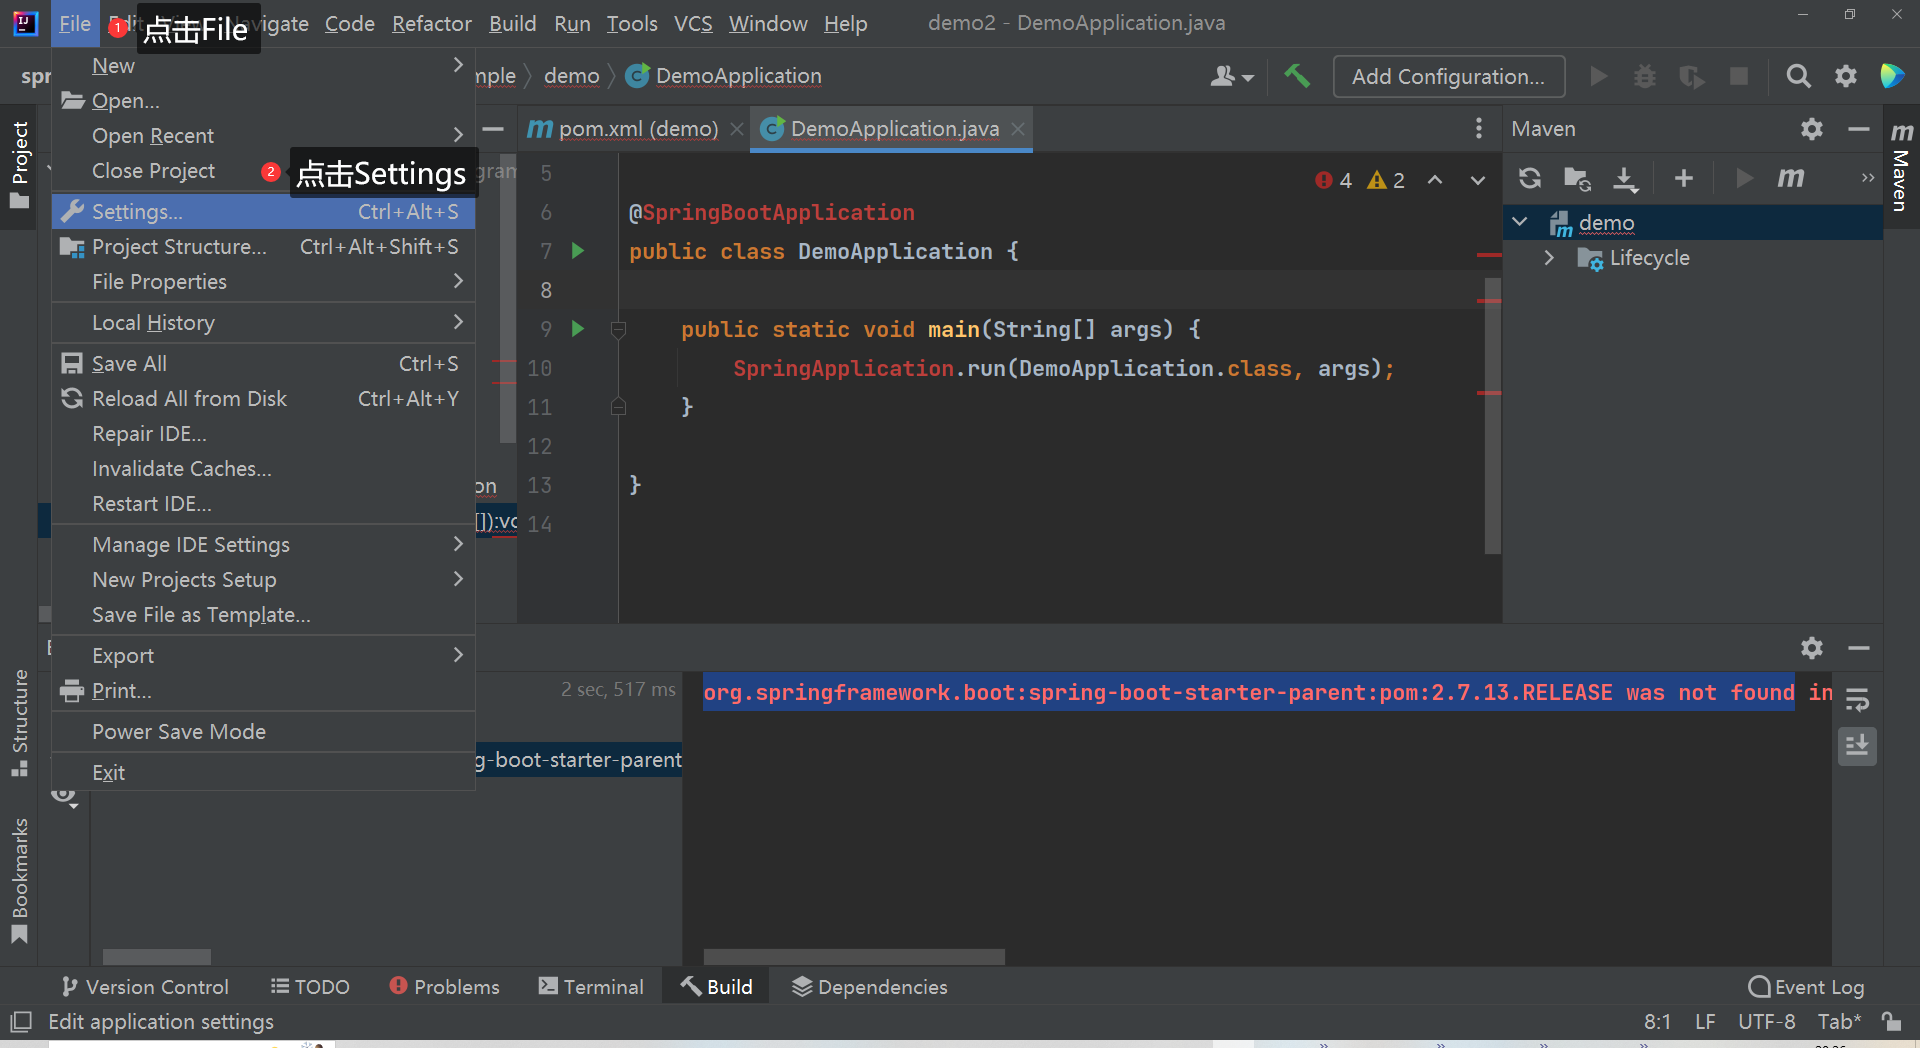Screen dimensions: 1920x1048
Task: Open the TODO tool window
Action: click(310, 987)
